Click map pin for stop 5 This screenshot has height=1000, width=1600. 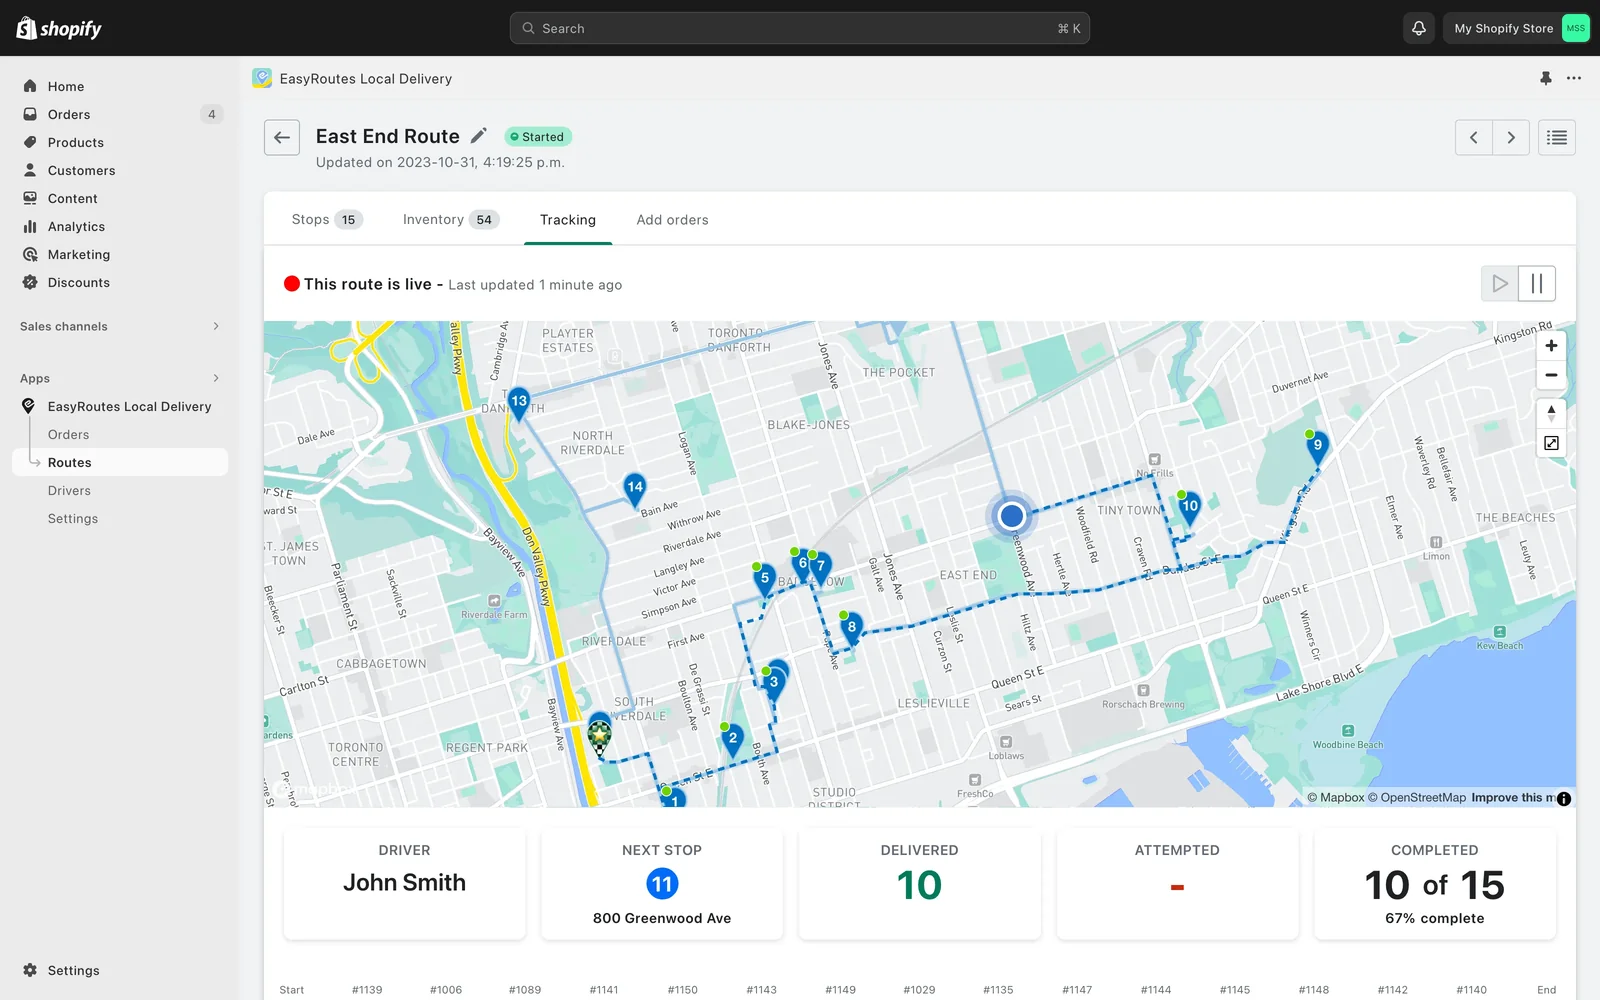pos(764,580)
